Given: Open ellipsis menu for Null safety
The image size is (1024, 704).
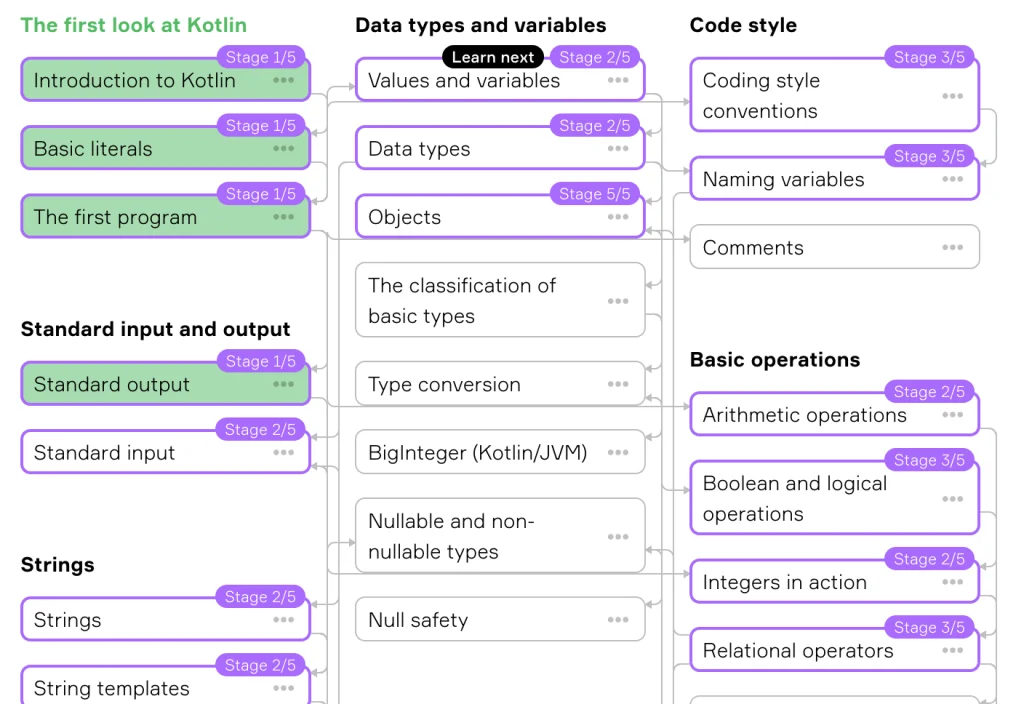Looking at the screenshot, I should tap(618, 620).
